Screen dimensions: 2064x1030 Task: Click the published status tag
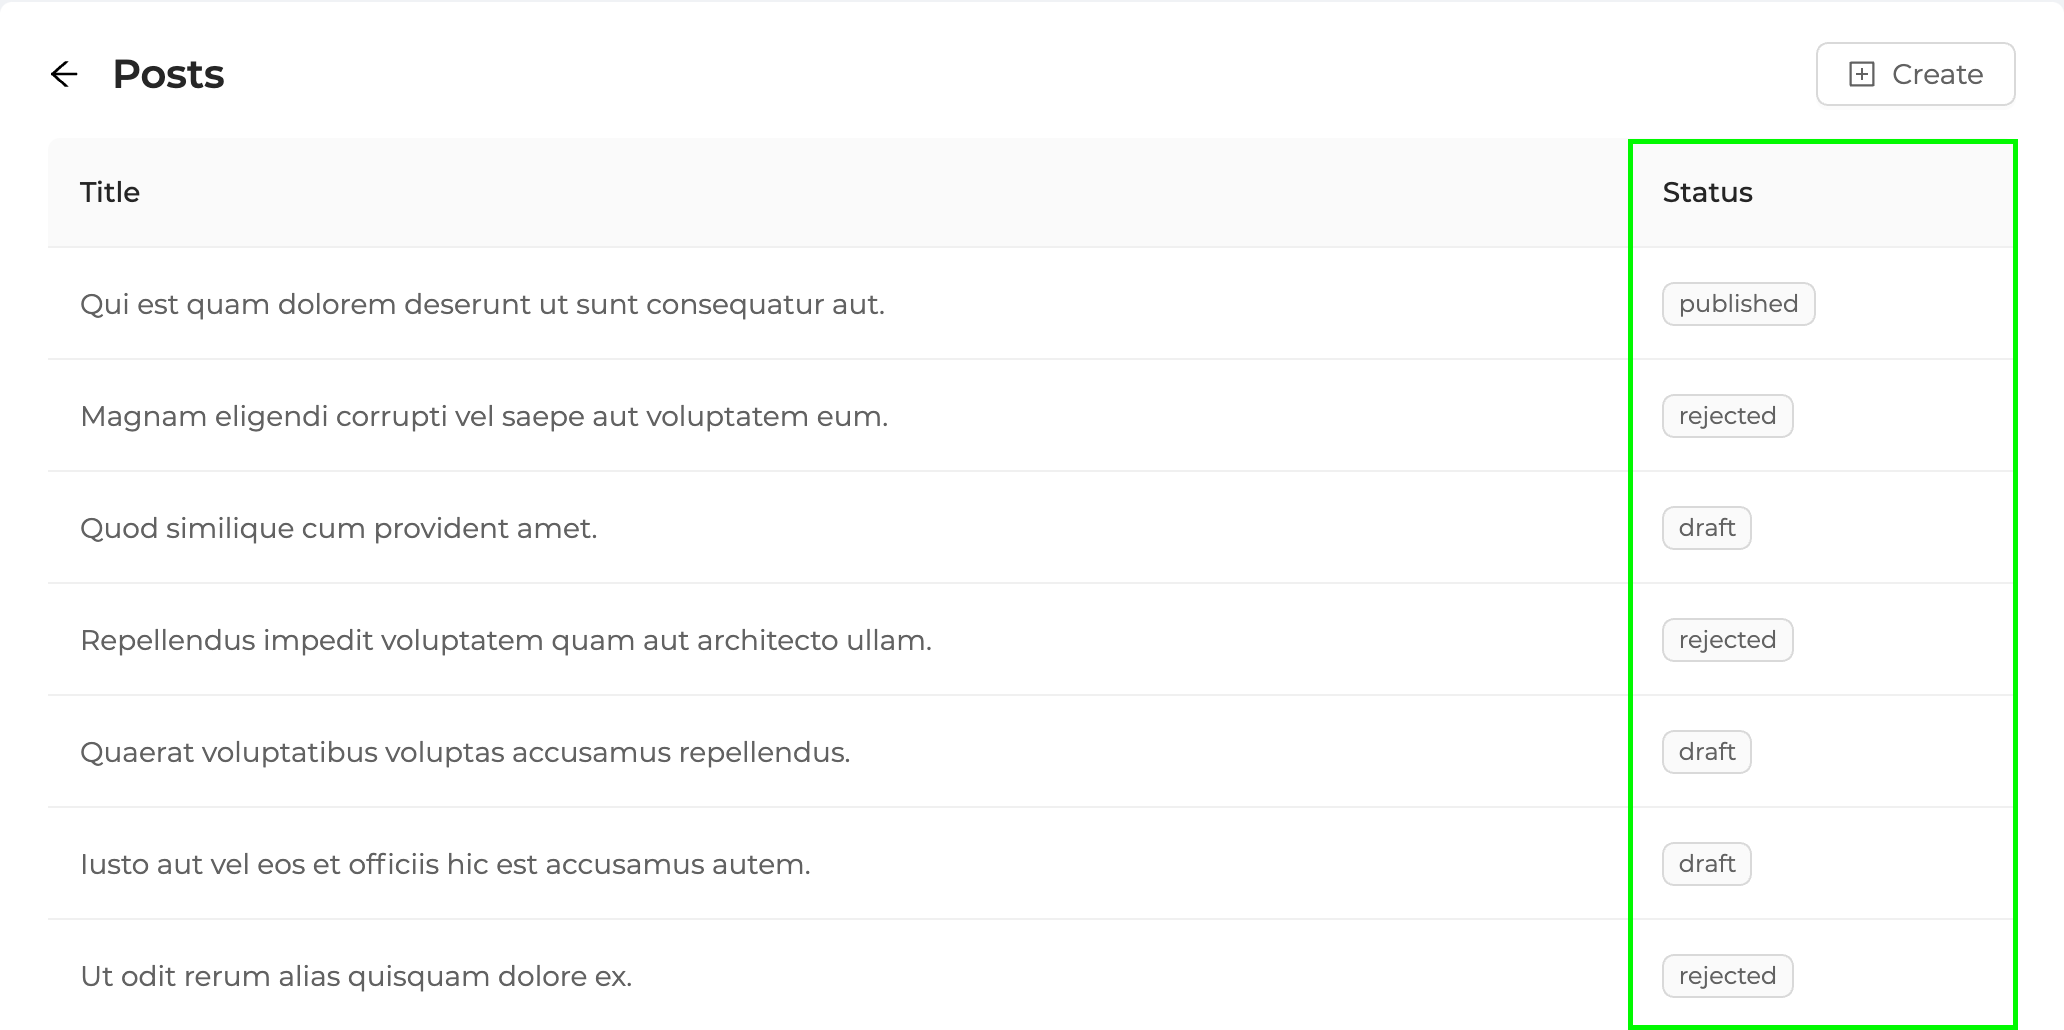tap(1738, 304)
